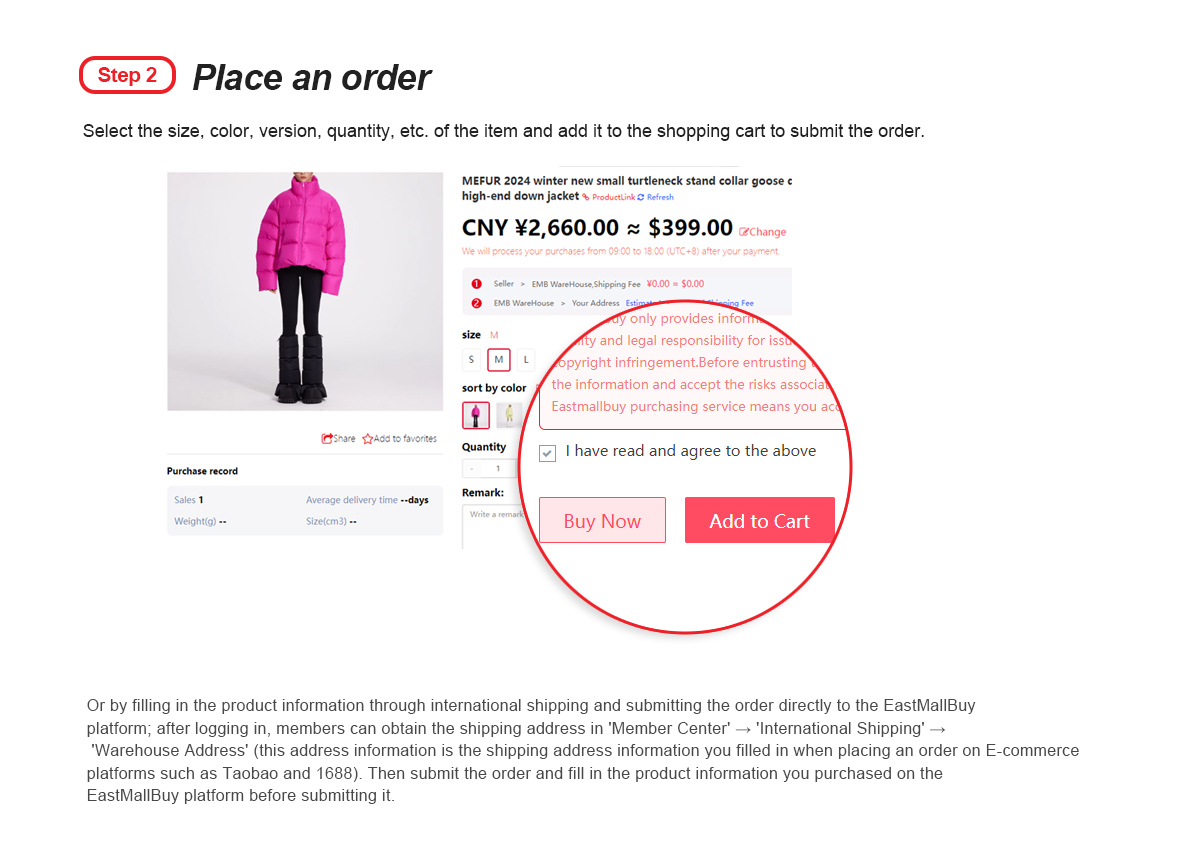Select size L option
Screen dimensions: 1200x849
click(x=526, y=359)
